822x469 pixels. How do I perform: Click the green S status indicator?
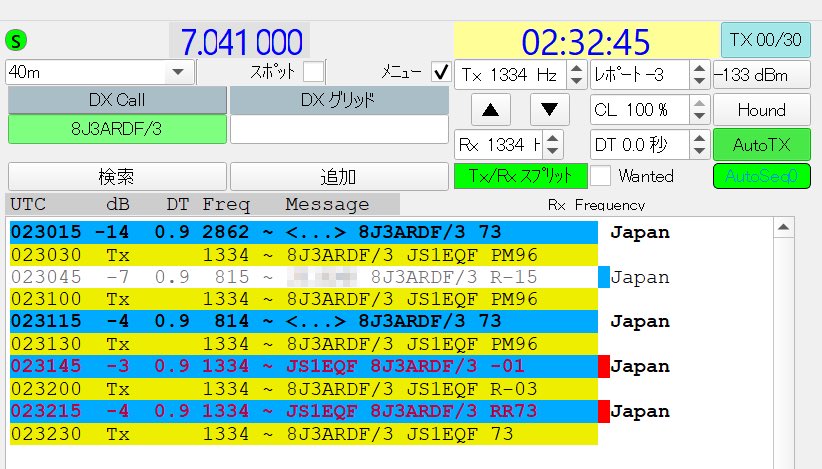point(16,40)
